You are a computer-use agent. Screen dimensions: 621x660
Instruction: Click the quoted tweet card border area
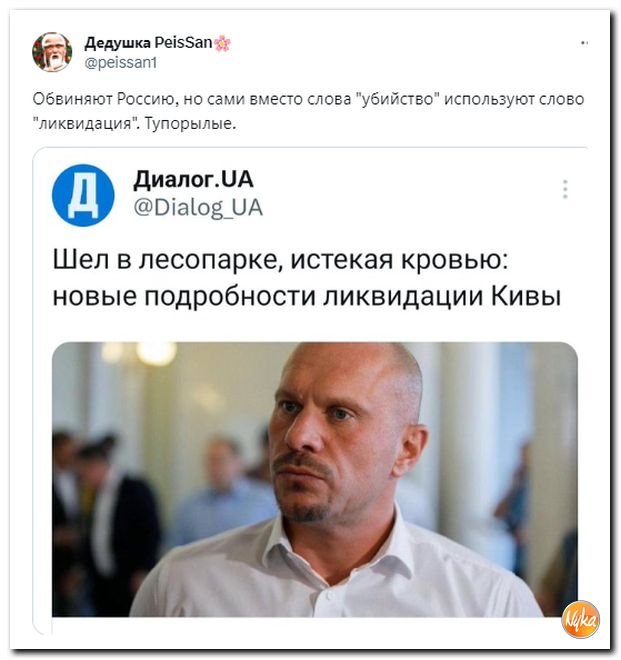[x=312, y=148]
